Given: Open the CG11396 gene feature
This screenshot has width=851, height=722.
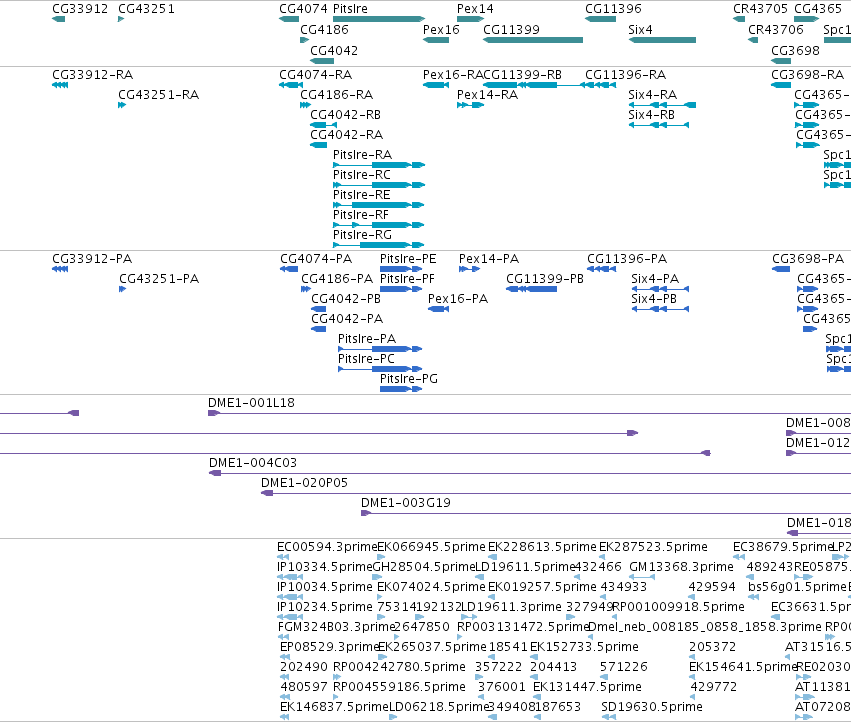Looking at the screenshot, I should coord(600,19).
